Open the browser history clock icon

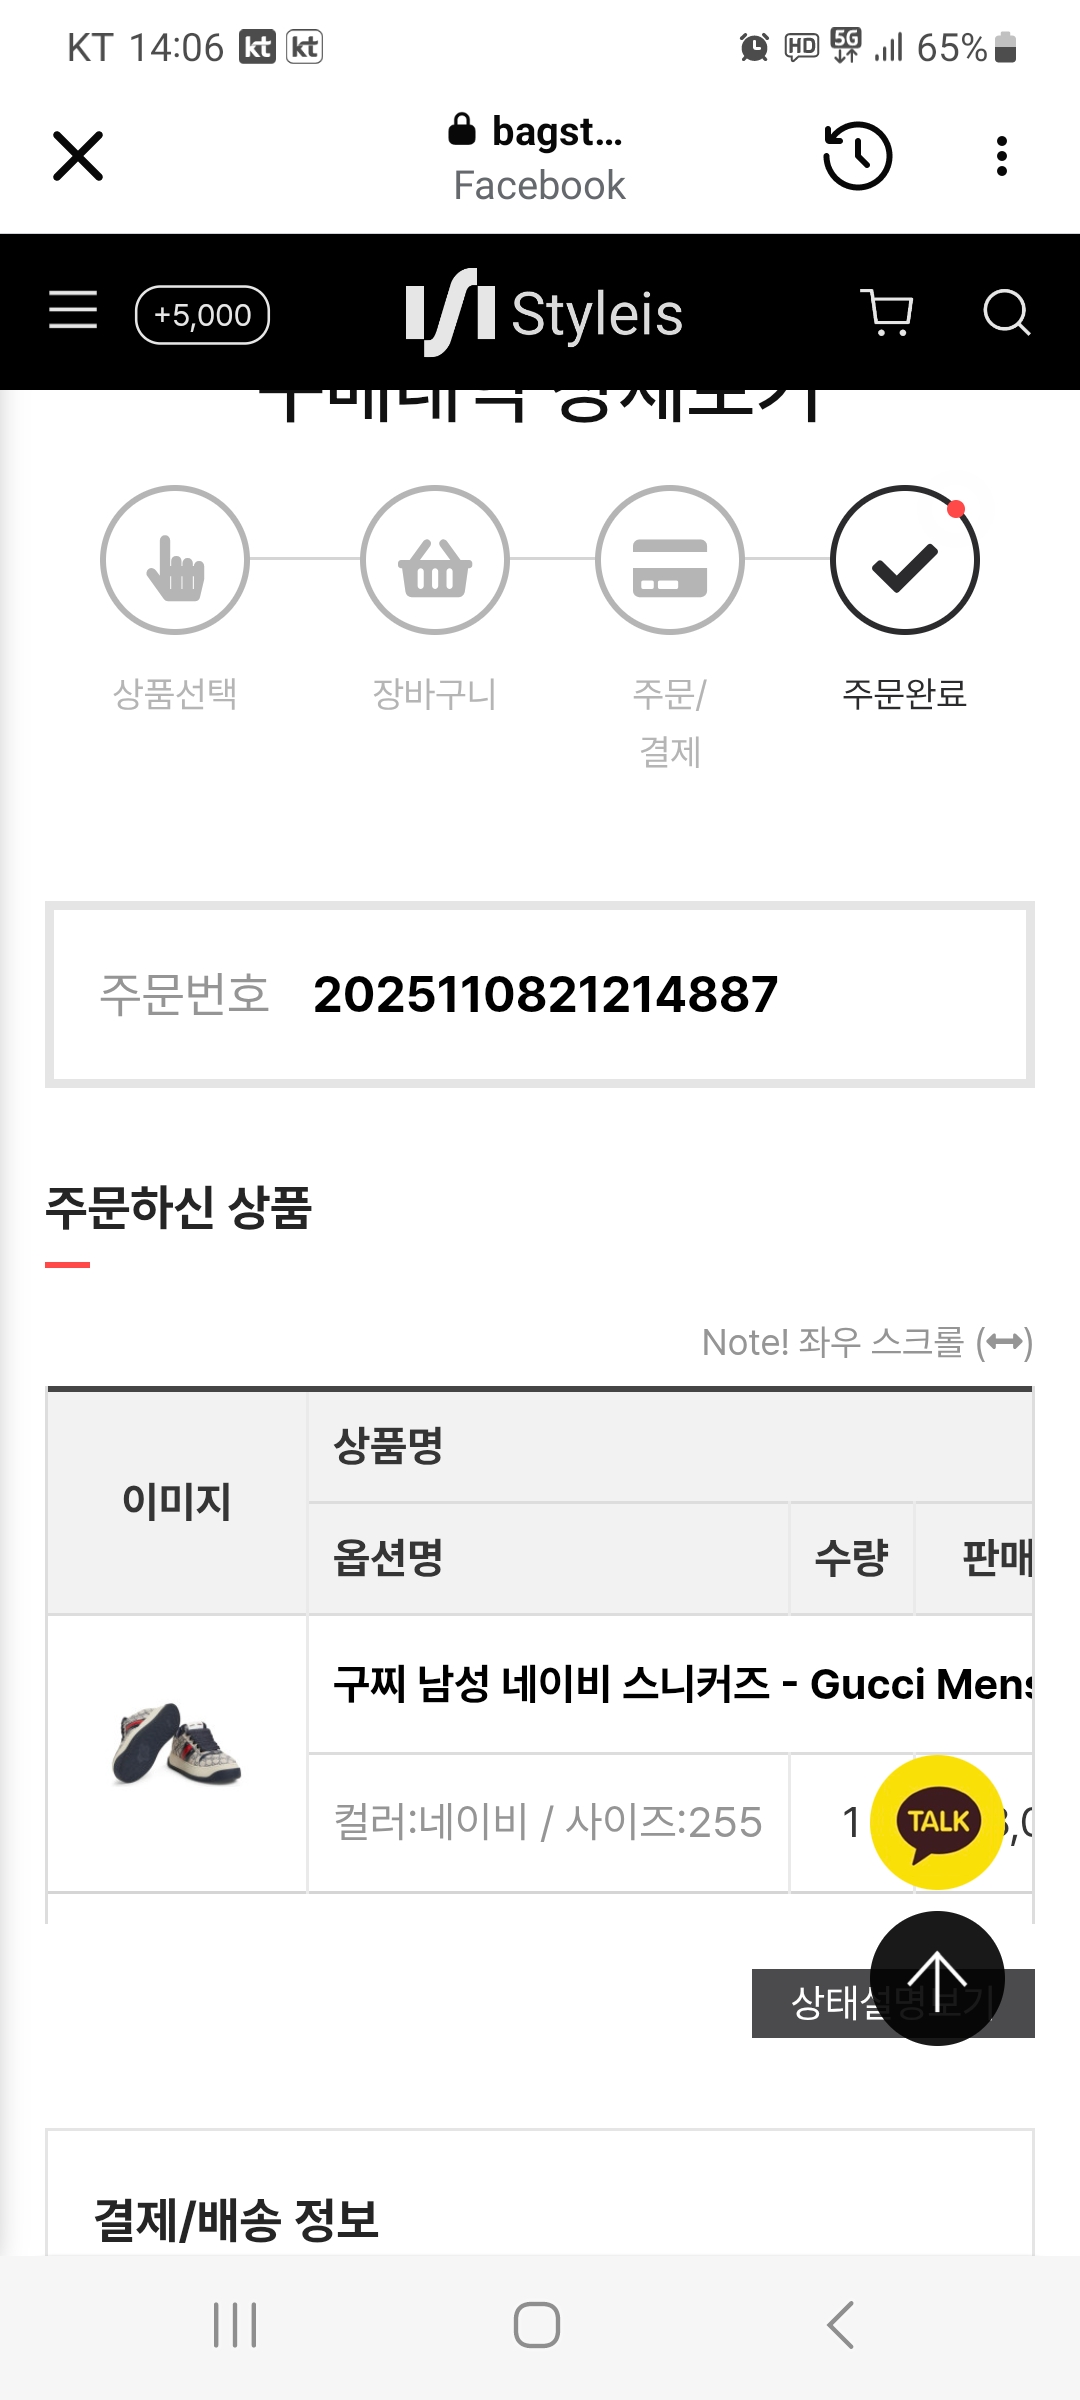coord(857,156)
